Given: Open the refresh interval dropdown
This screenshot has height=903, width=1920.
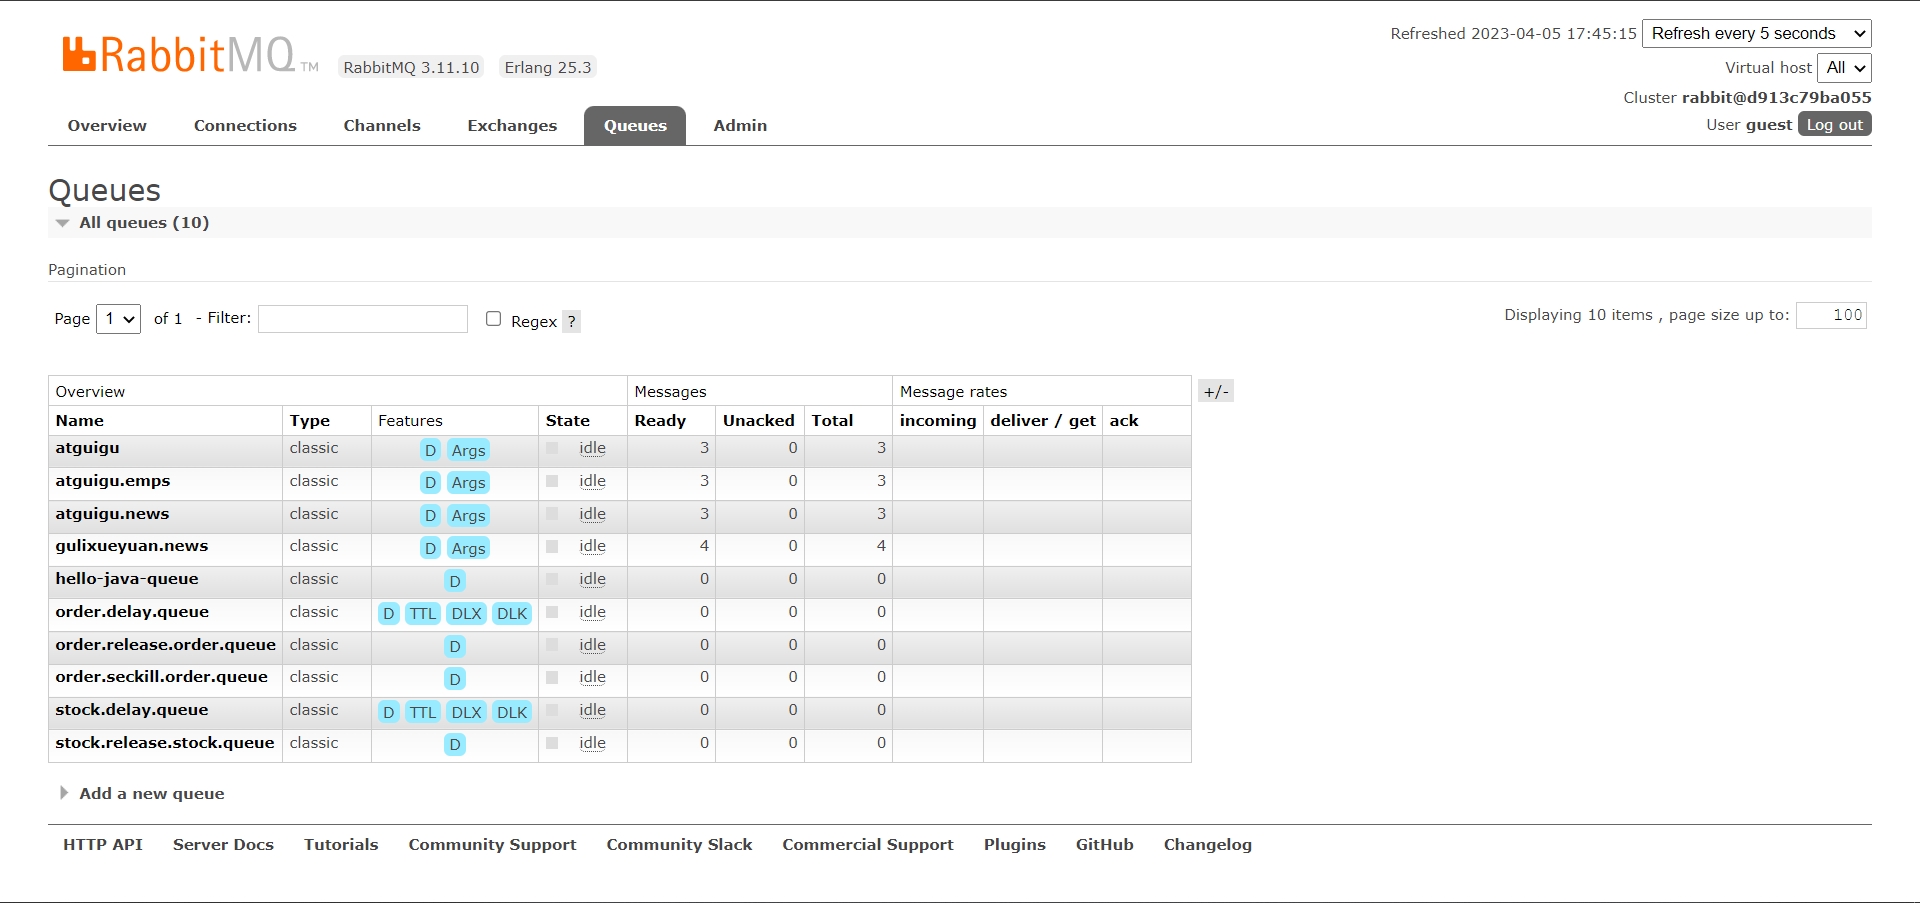Looking at the screenshot, I should (x=1756, y=34).
